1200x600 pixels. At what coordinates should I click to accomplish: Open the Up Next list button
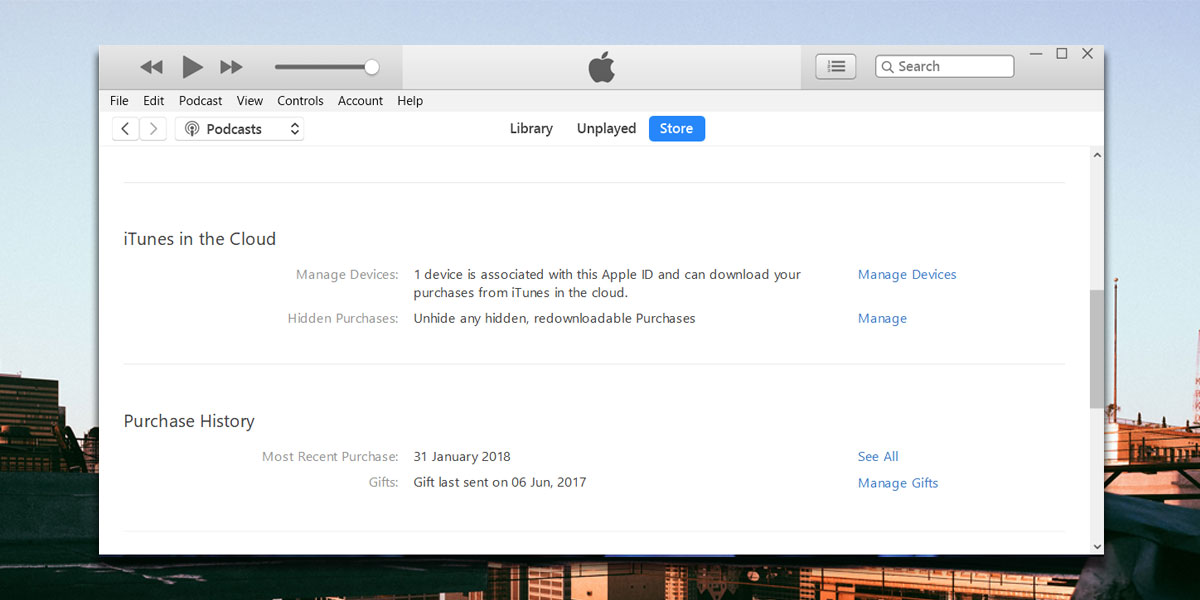pos(836,66)
